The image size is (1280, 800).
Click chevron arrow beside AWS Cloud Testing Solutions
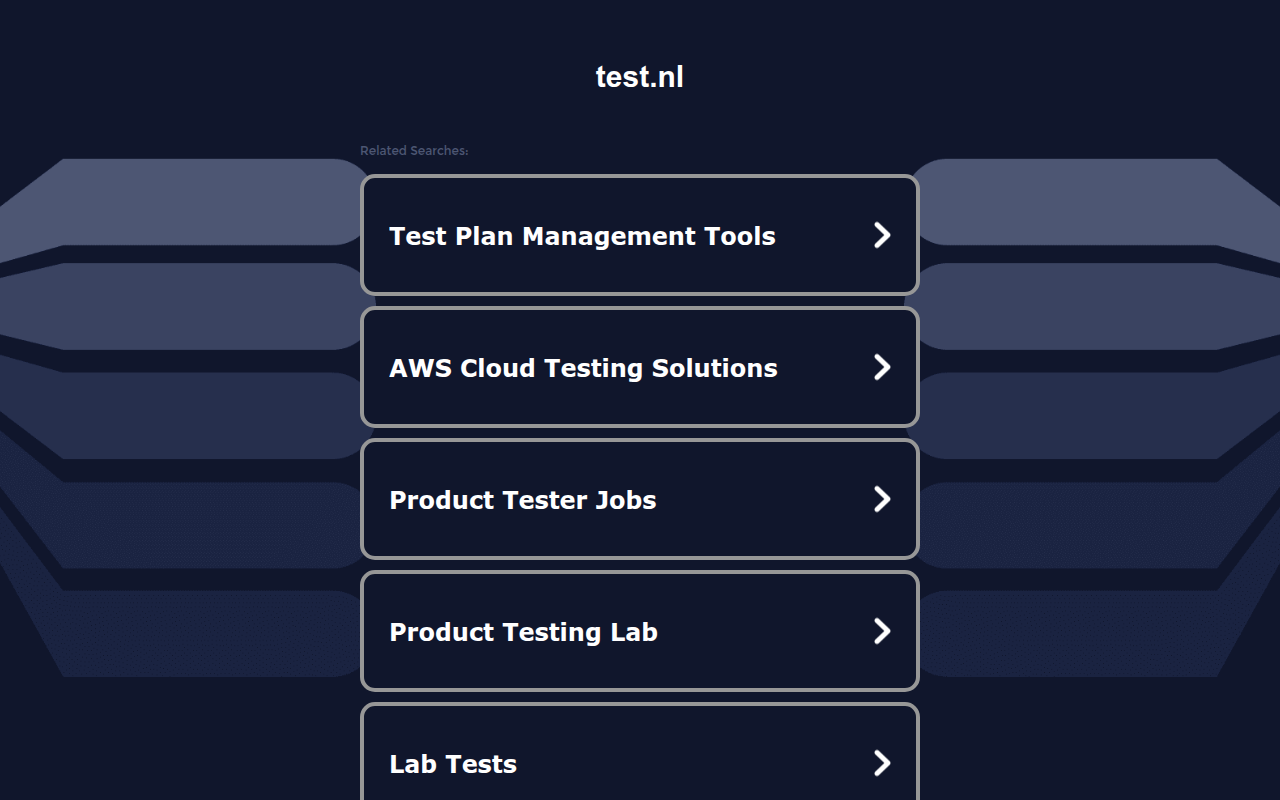point(882,367)
